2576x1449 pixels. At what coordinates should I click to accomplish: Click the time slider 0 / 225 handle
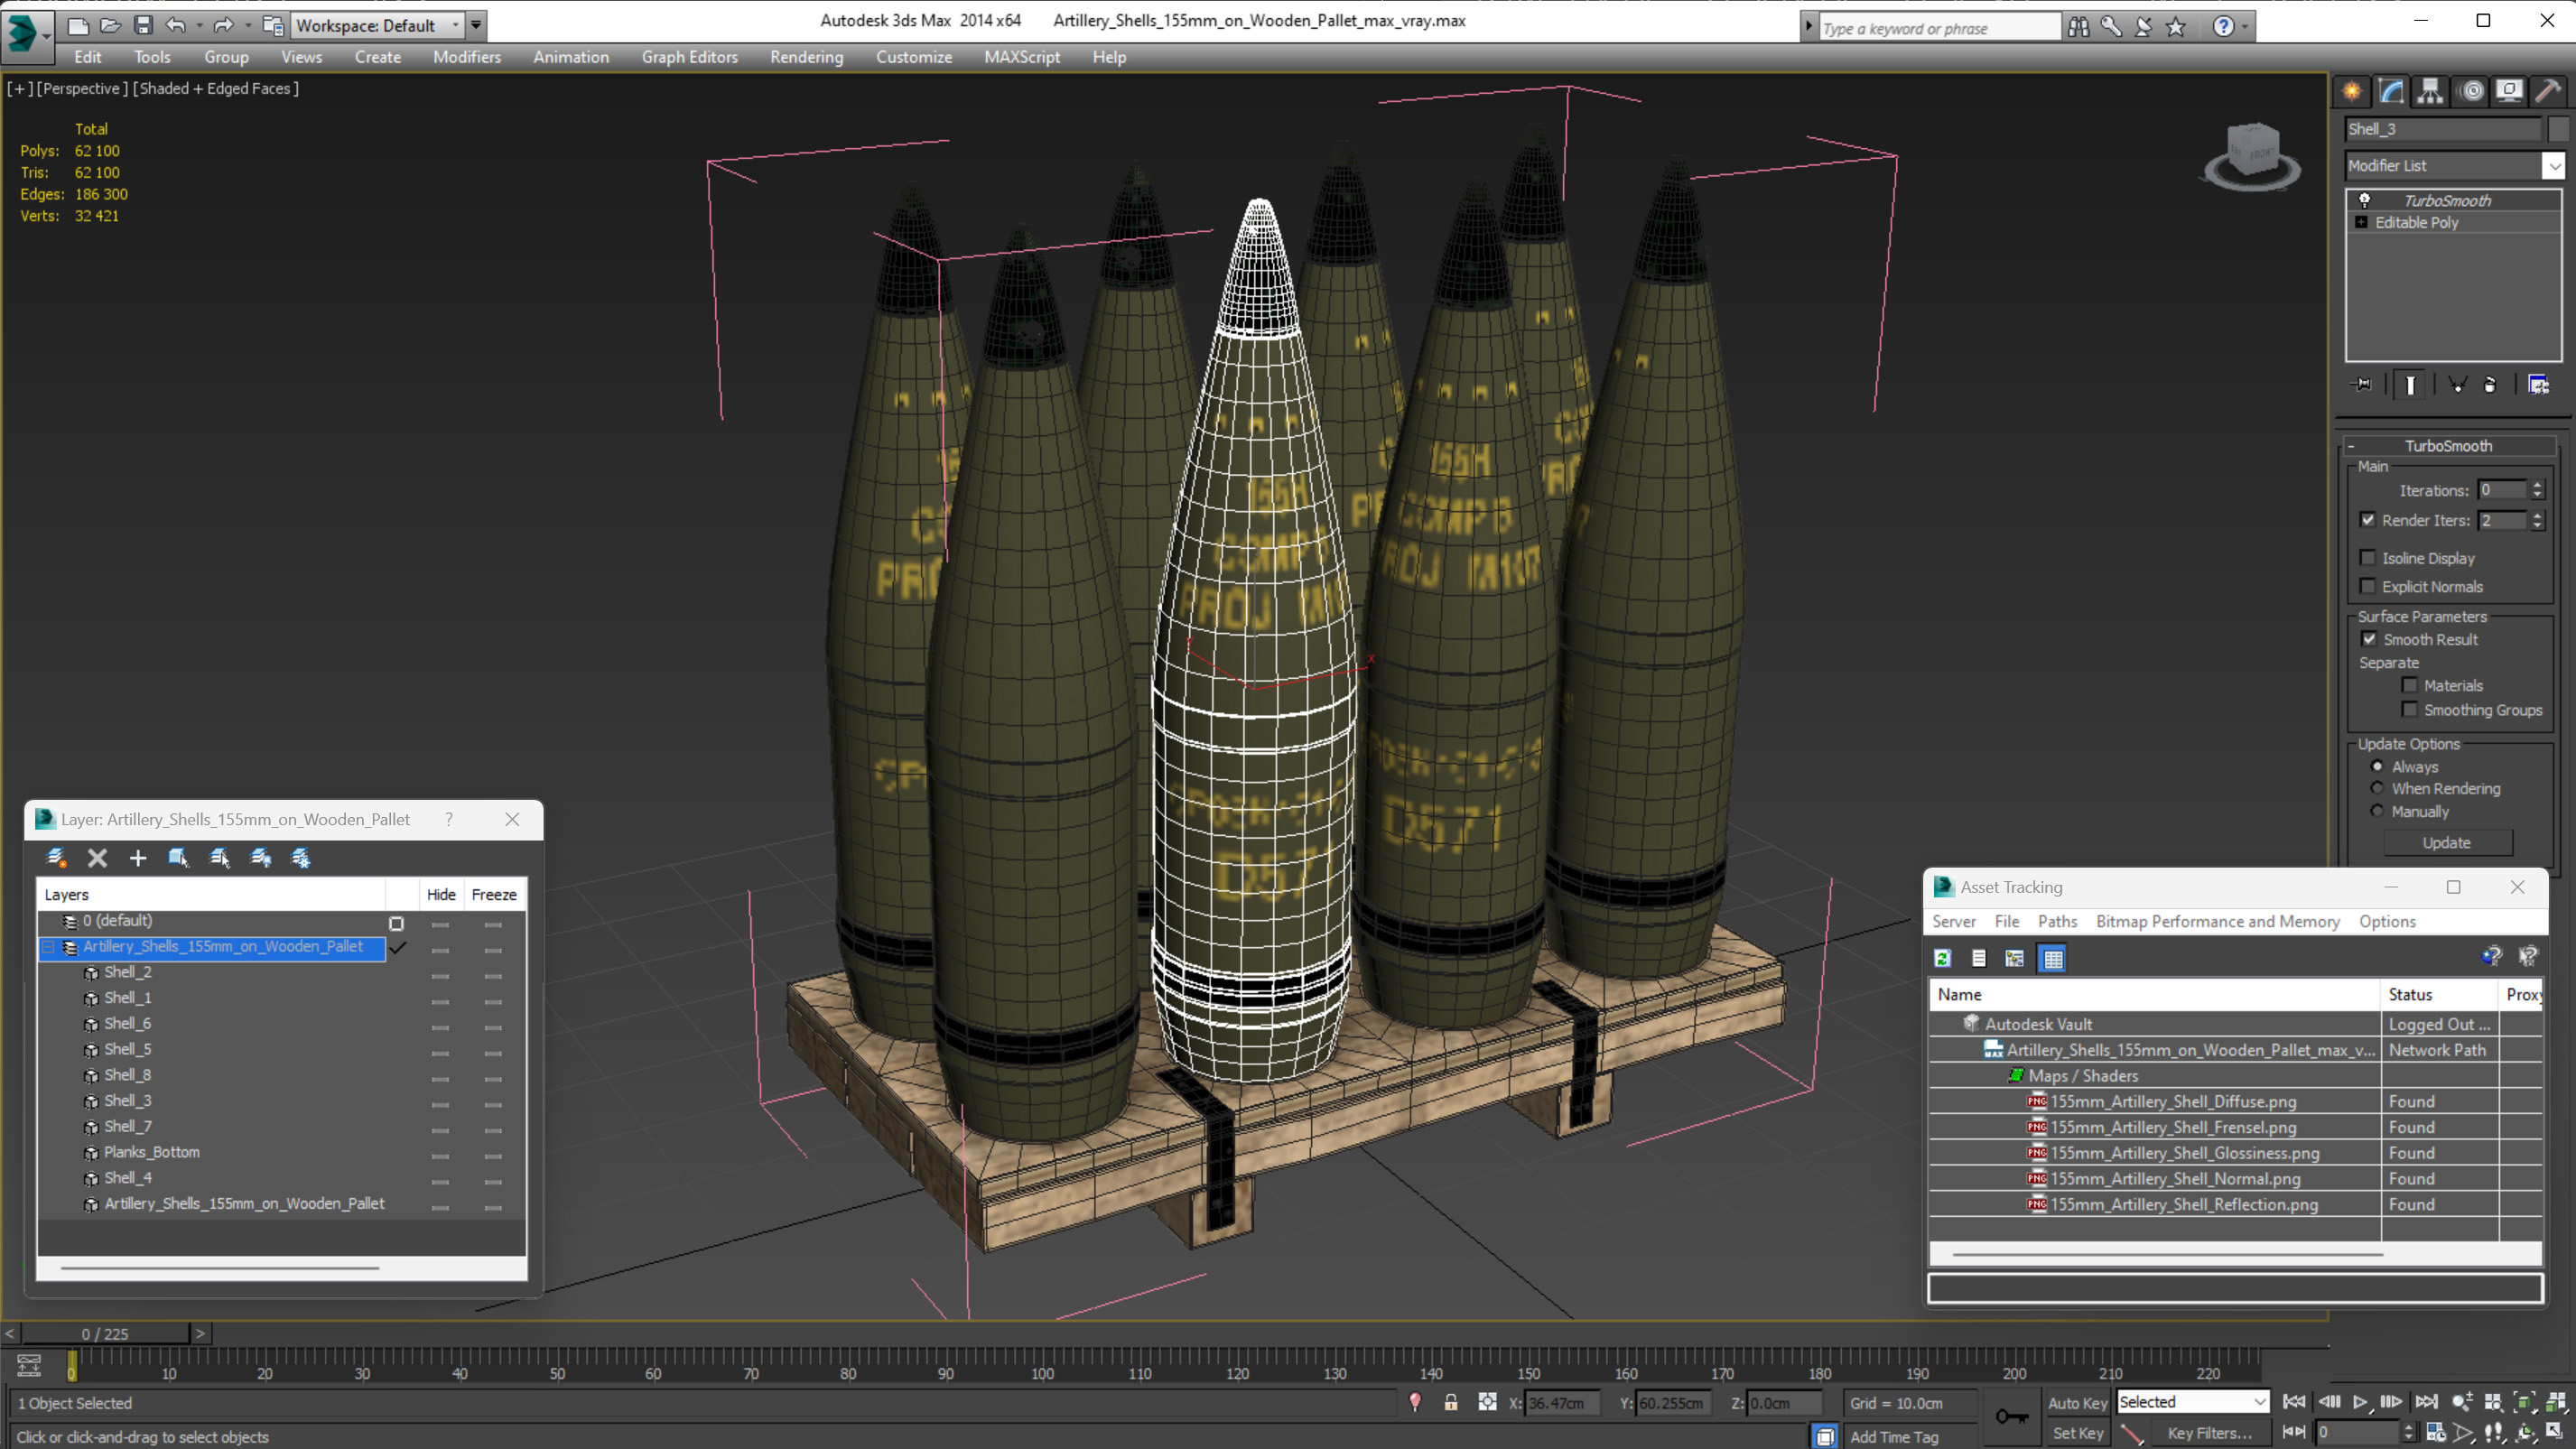pos(105,1334)
